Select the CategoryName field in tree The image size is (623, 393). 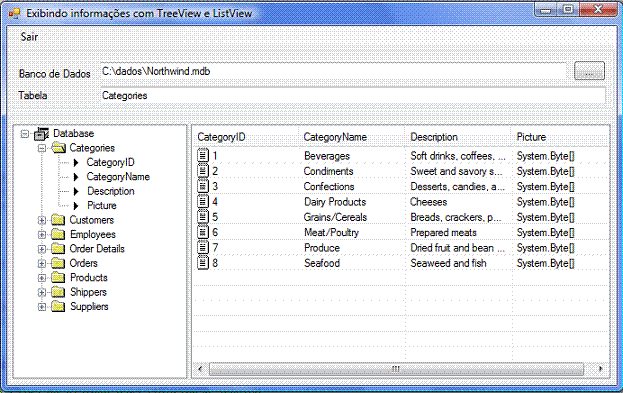[x=118, y=177]
